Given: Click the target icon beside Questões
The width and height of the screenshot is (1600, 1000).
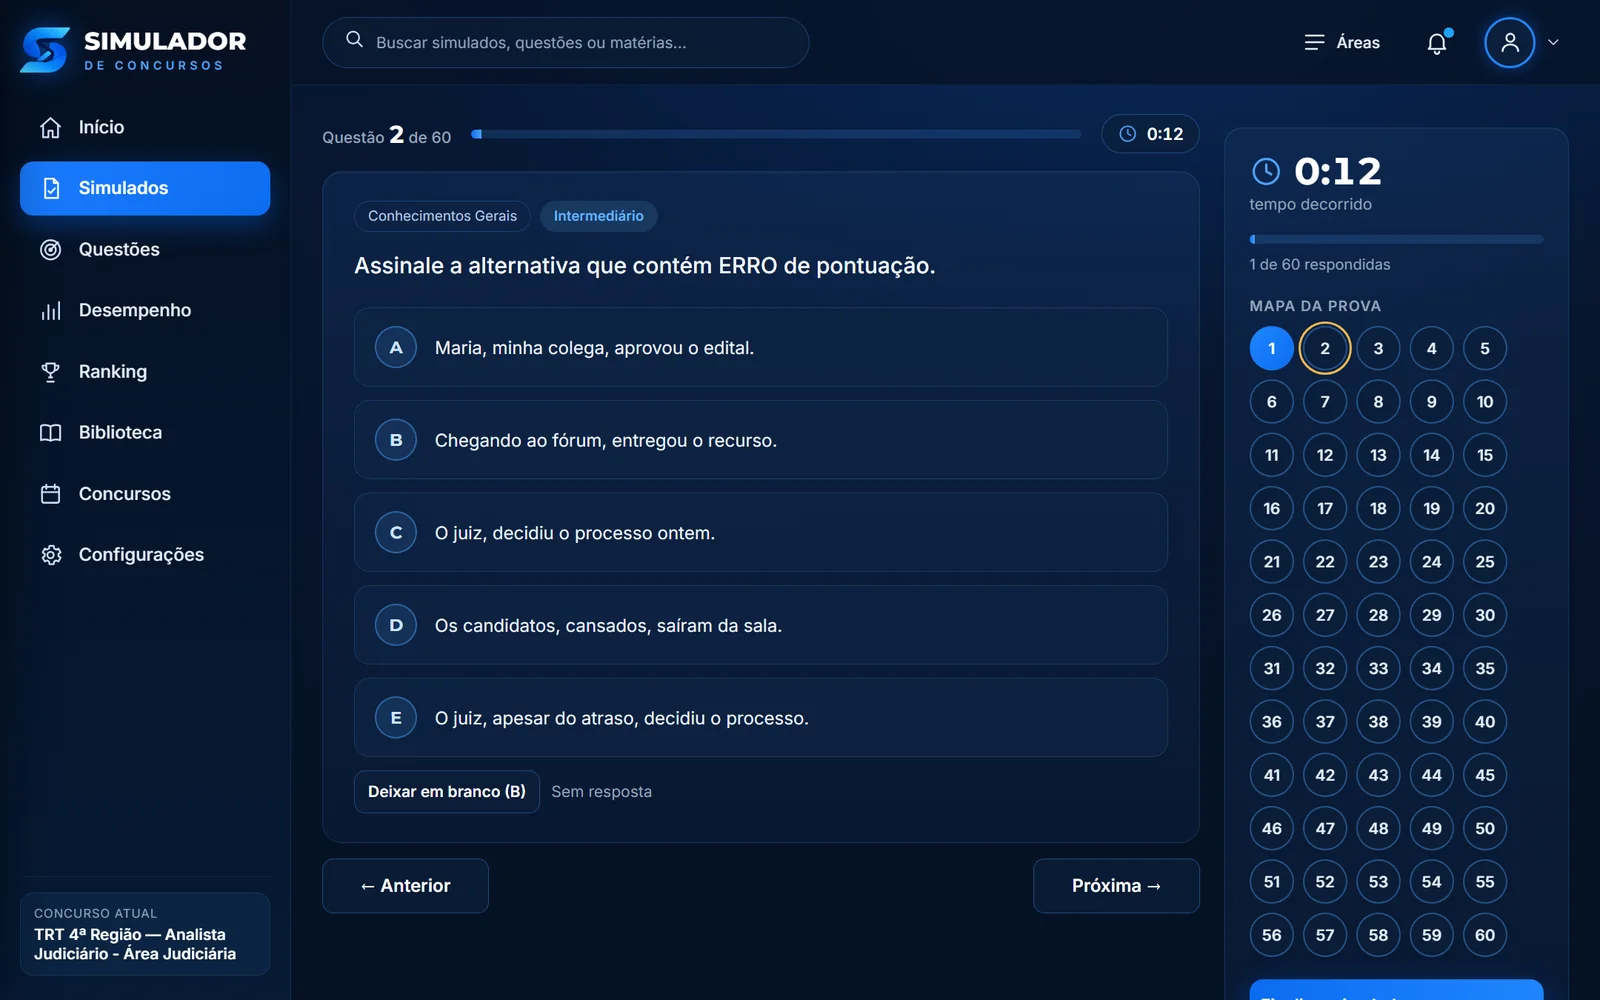Looking at the screenshot, I should 51,250.
